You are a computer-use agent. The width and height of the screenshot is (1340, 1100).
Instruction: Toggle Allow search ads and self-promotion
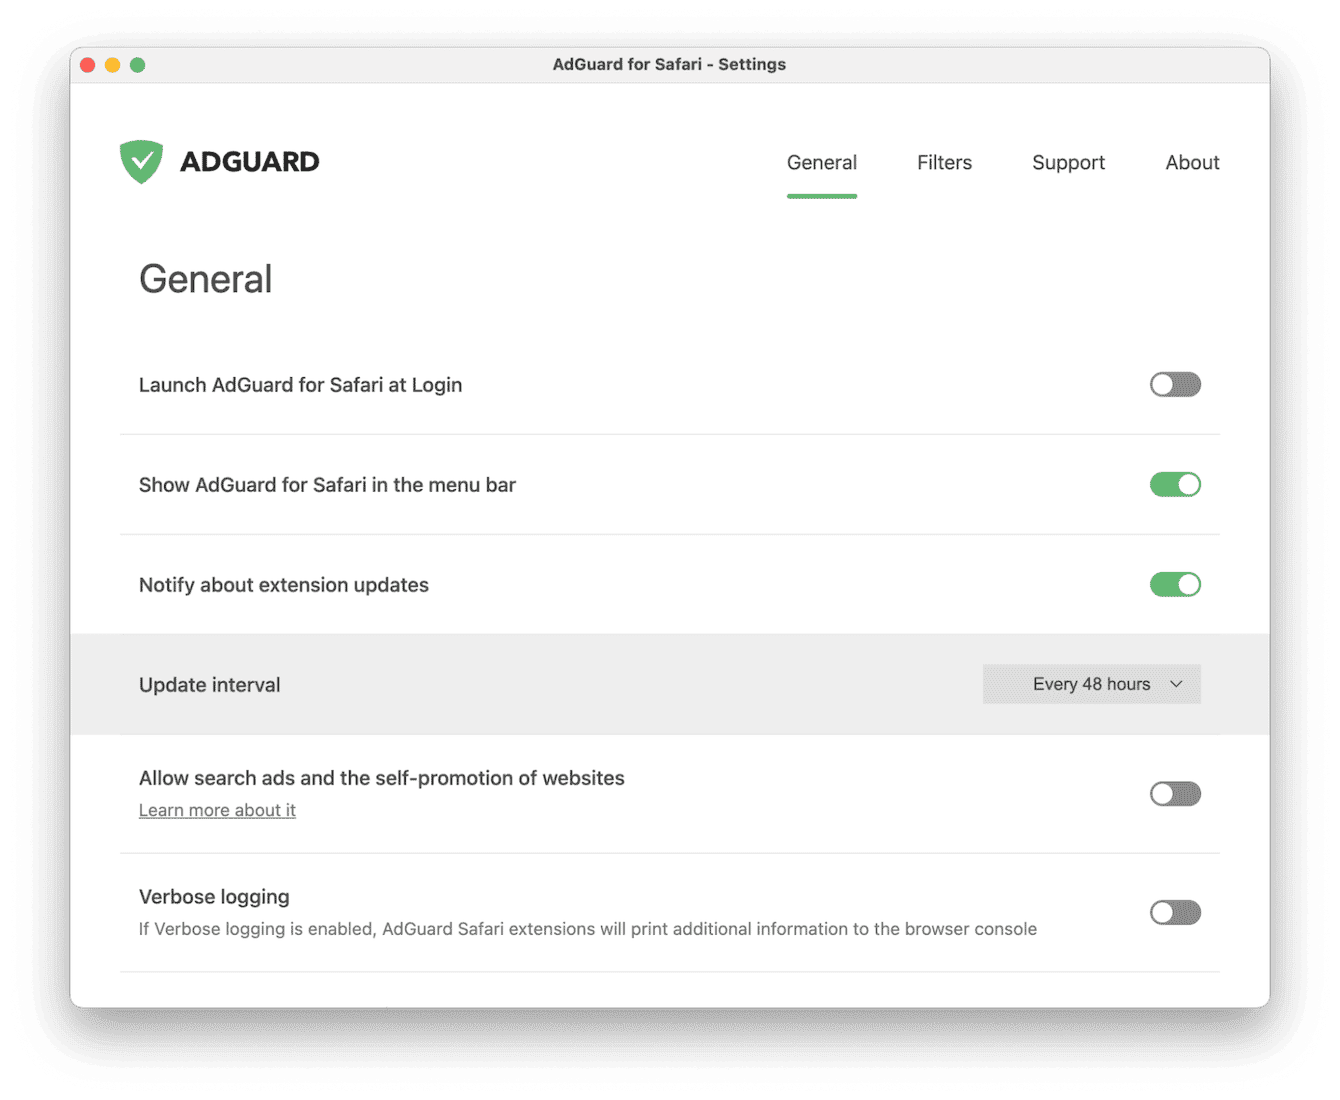point(1175,793)
